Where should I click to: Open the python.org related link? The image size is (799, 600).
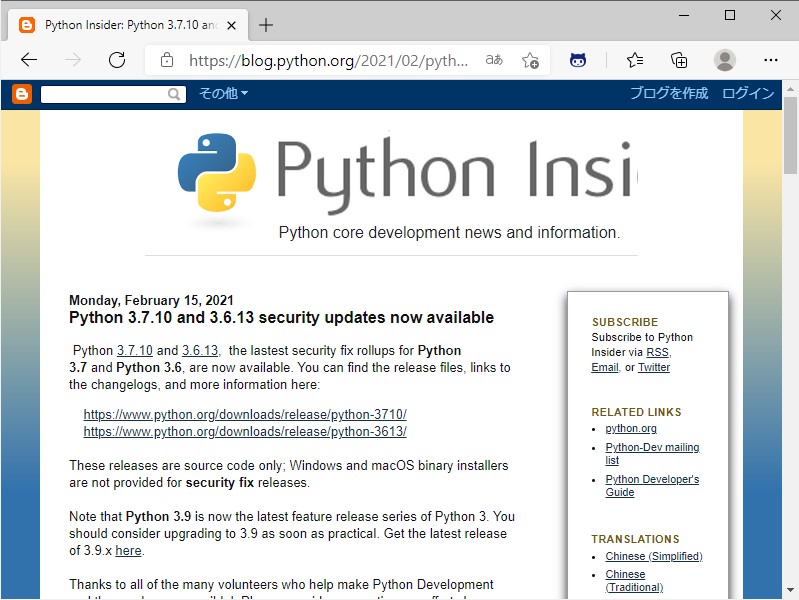click(x=631, y=429)
